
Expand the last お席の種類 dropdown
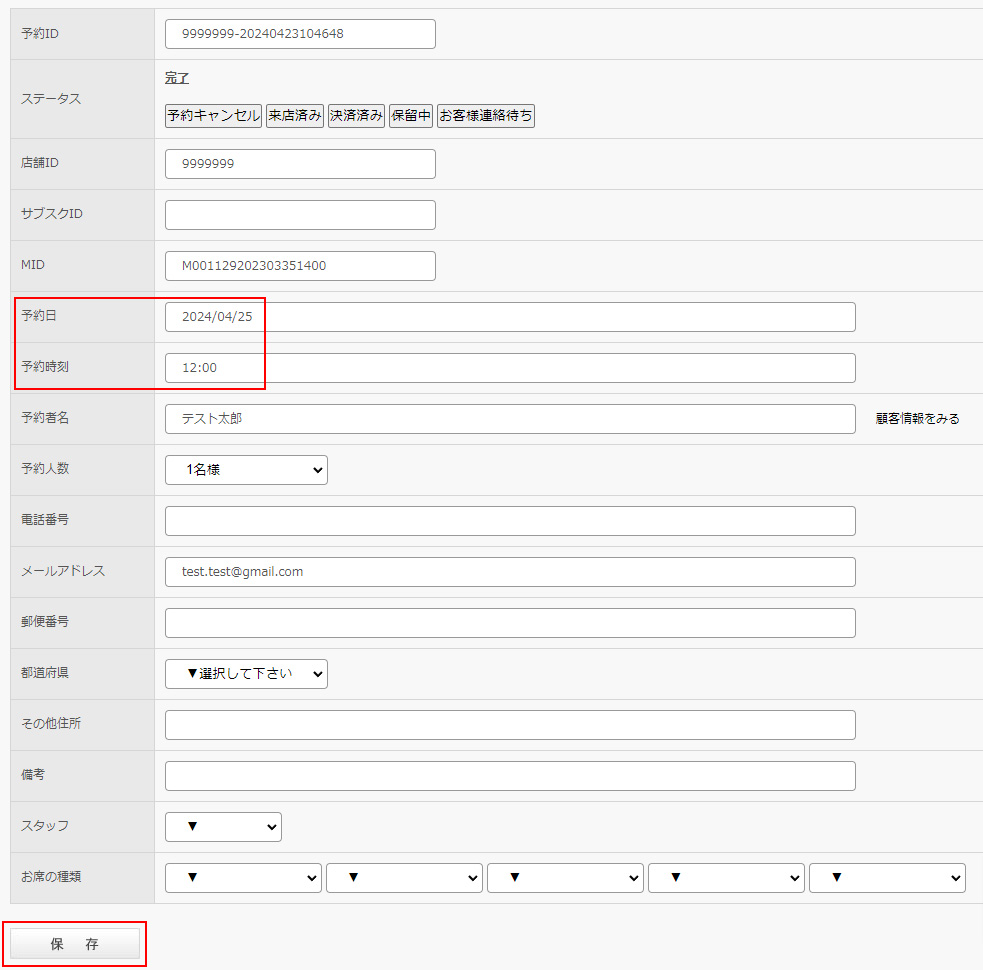pyautogui.click(x=887, y=878)
